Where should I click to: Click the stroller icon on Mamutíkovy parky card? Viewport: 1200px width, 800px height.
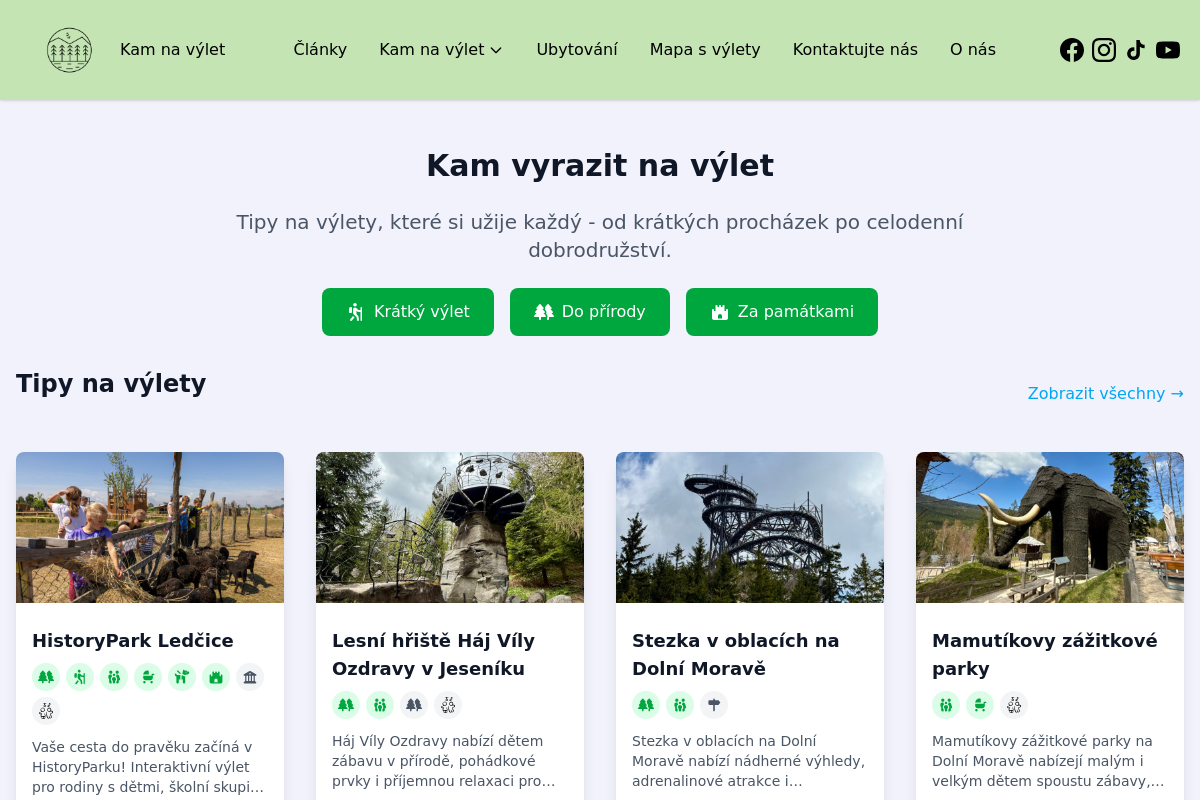click(x=980, y=705)
